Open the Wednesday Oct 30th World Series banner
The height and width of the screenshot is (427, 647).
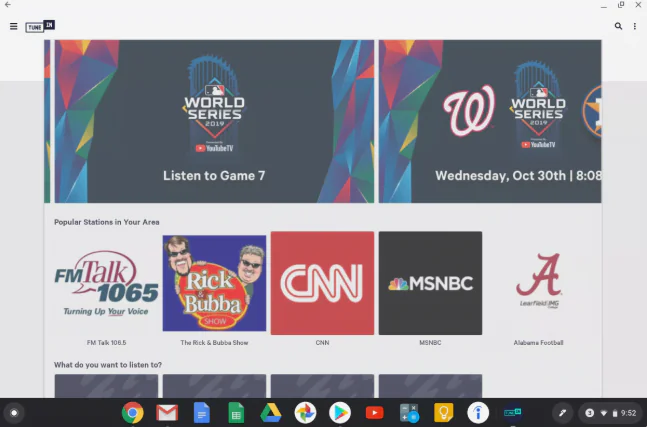coord(490,121)
